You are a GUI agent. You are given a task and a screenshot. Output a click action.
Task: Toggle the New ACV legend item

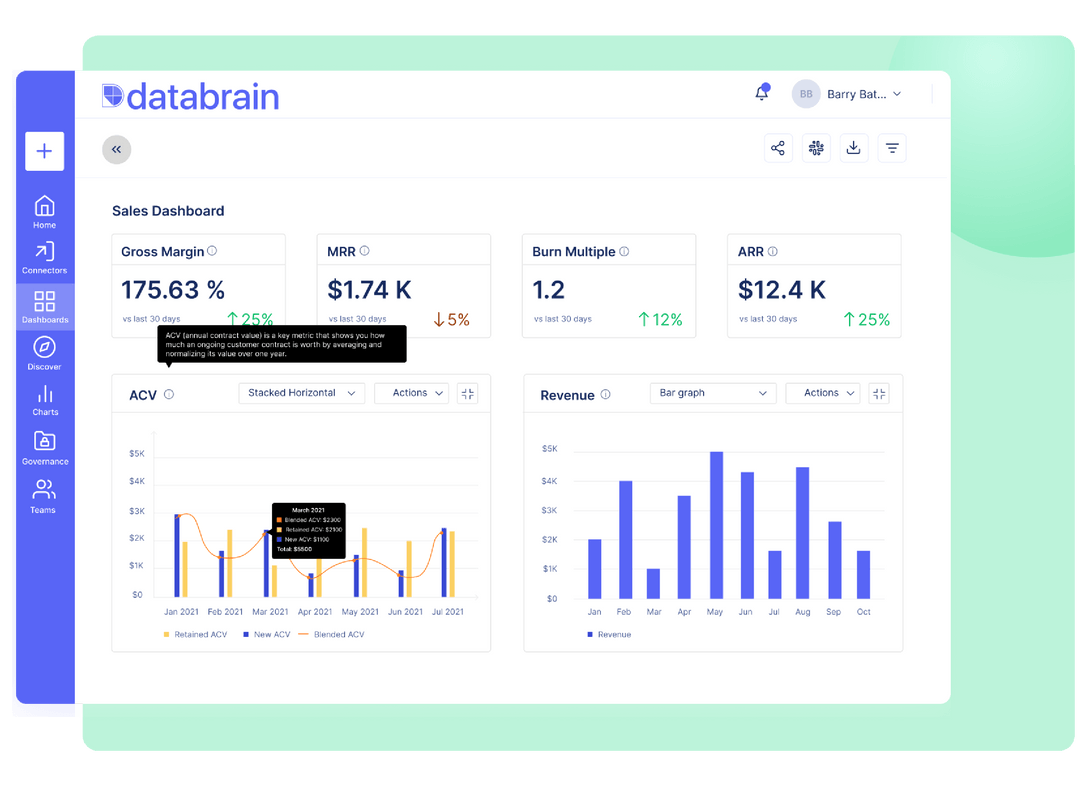coord(266,634)
